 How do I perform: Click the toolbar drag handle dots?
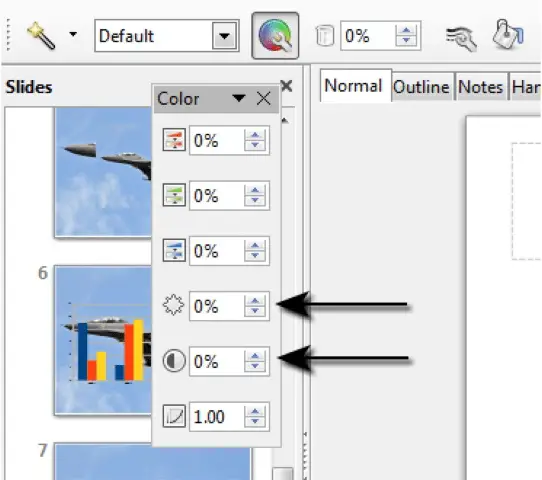[8, 35]
